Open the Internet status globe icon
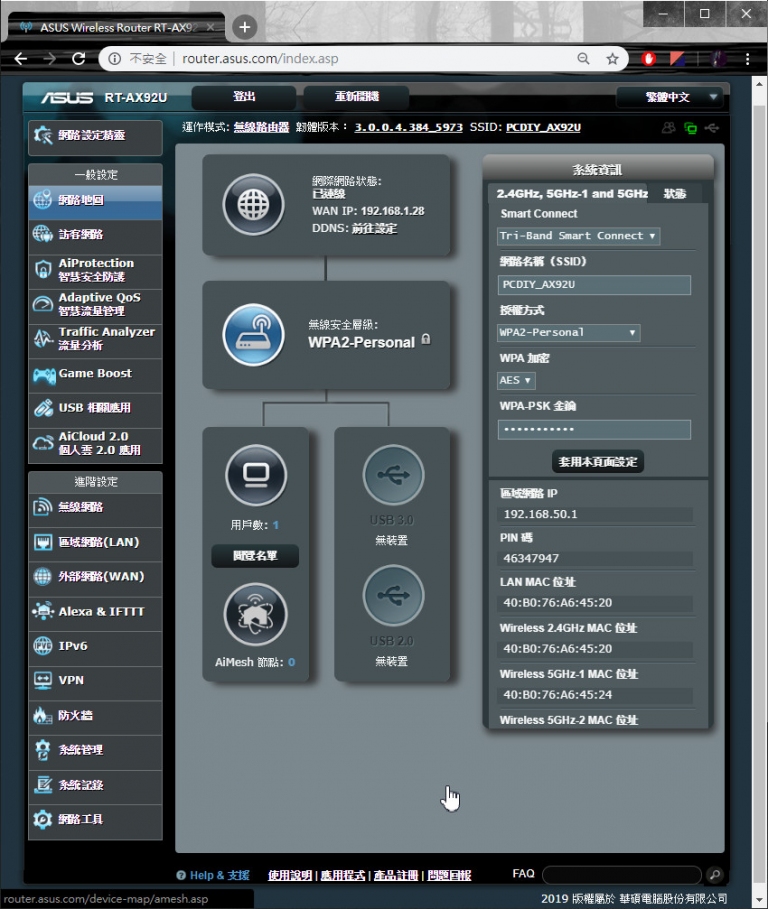768x909 pixels. [x=253, y=205]
